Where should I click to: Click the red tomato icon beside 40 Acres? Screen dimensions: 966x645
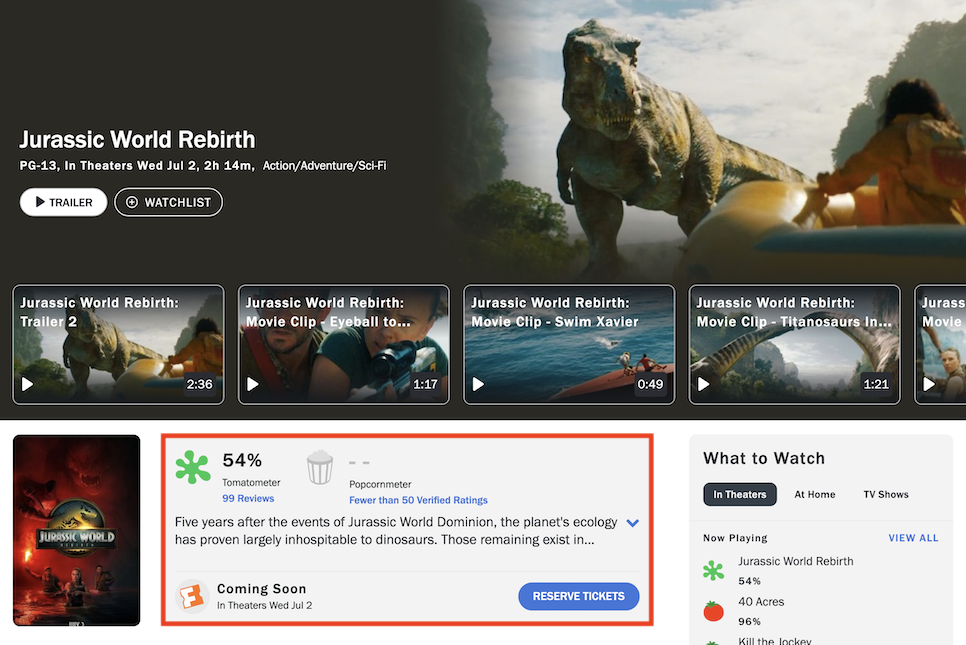pos(713,611)
